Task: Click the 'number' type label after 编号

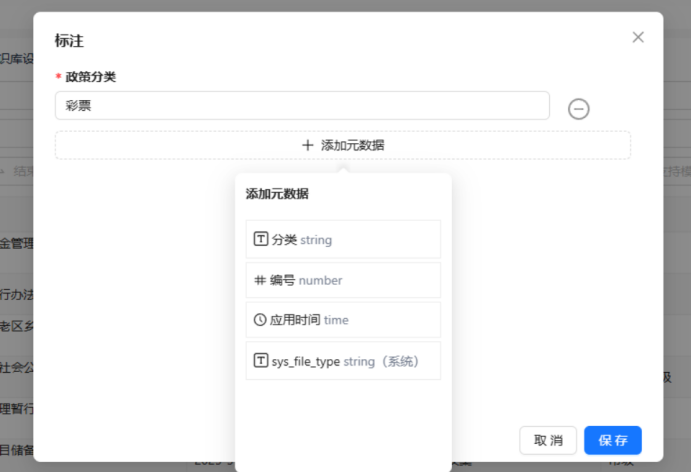Action: 320,280
